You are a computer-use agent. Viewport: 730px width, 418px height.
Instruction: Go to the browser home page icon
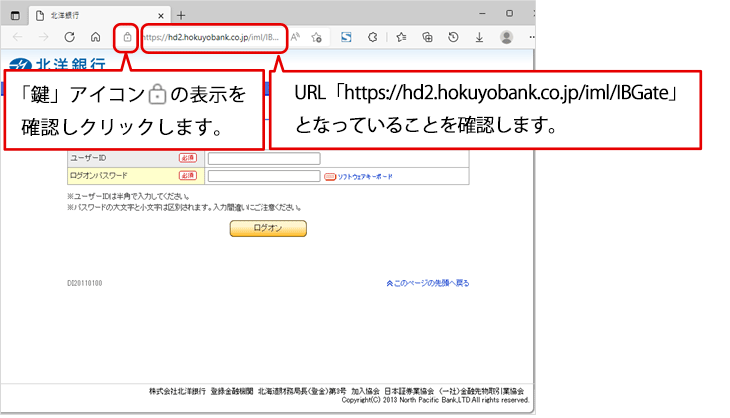pyautogui.click(x=95, y=37)
